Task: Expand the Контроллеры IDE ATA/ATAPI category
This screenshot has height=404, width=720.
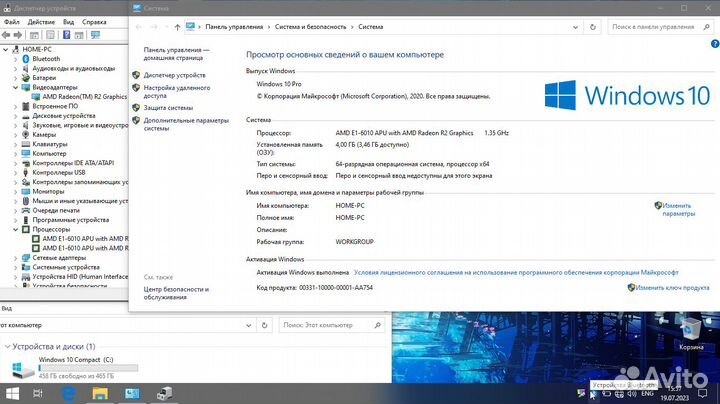Action: 16,163
